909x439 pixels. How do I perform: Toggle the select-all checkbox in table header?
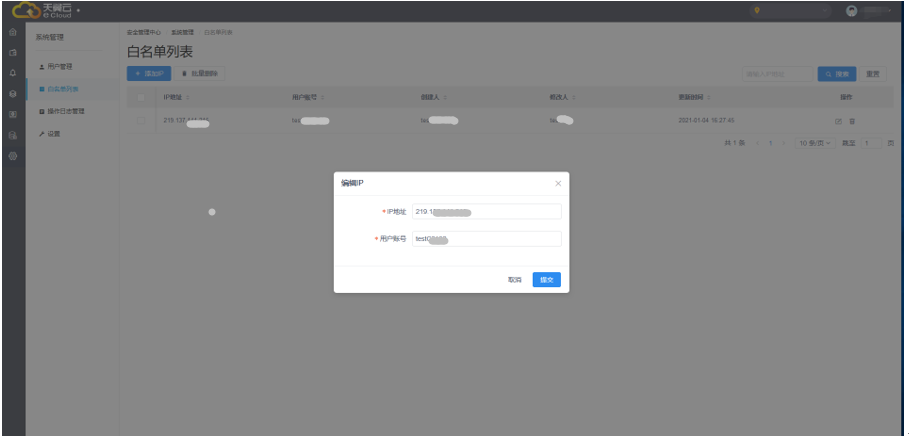[141, 97]
